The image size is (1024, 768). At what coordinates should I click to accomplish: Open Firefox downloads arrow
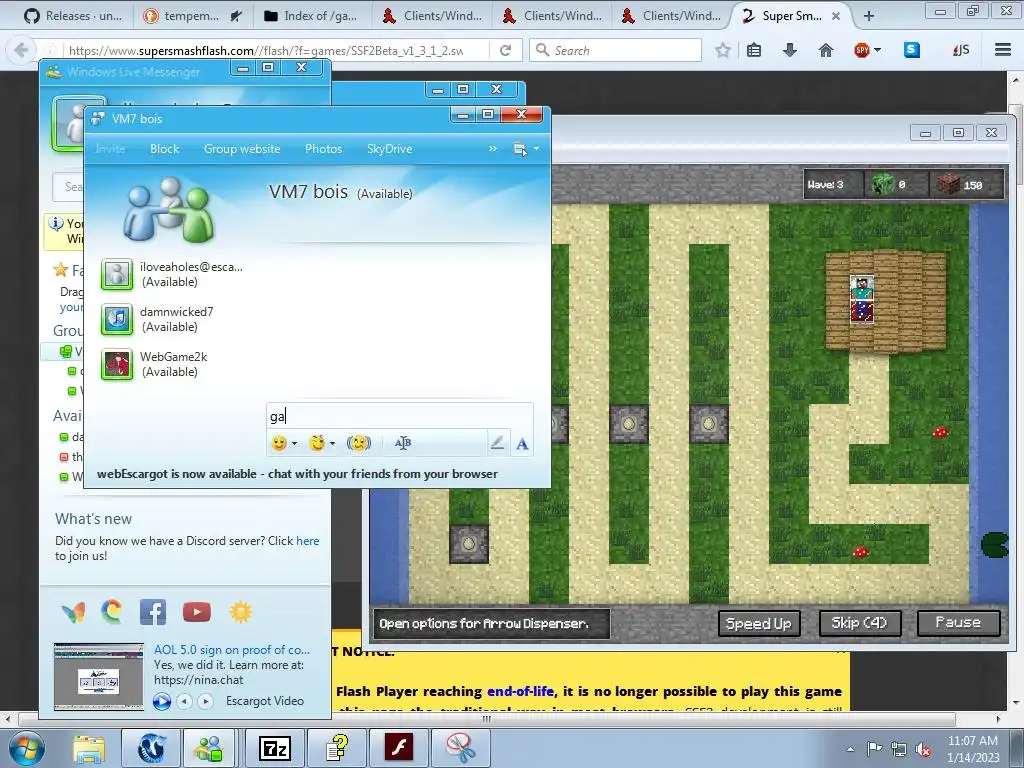tap(790, 50)
